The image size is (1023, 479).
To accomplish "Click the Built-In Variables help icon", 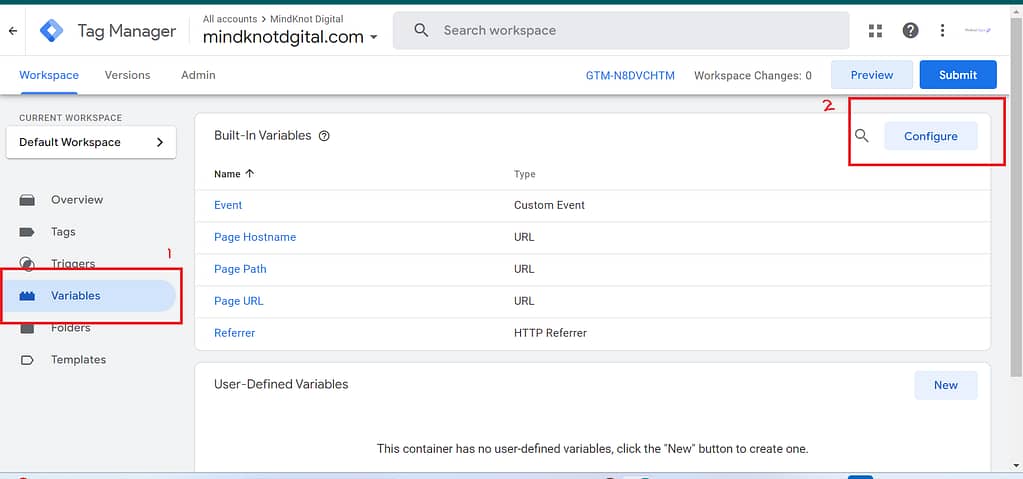I will [324, 136].
